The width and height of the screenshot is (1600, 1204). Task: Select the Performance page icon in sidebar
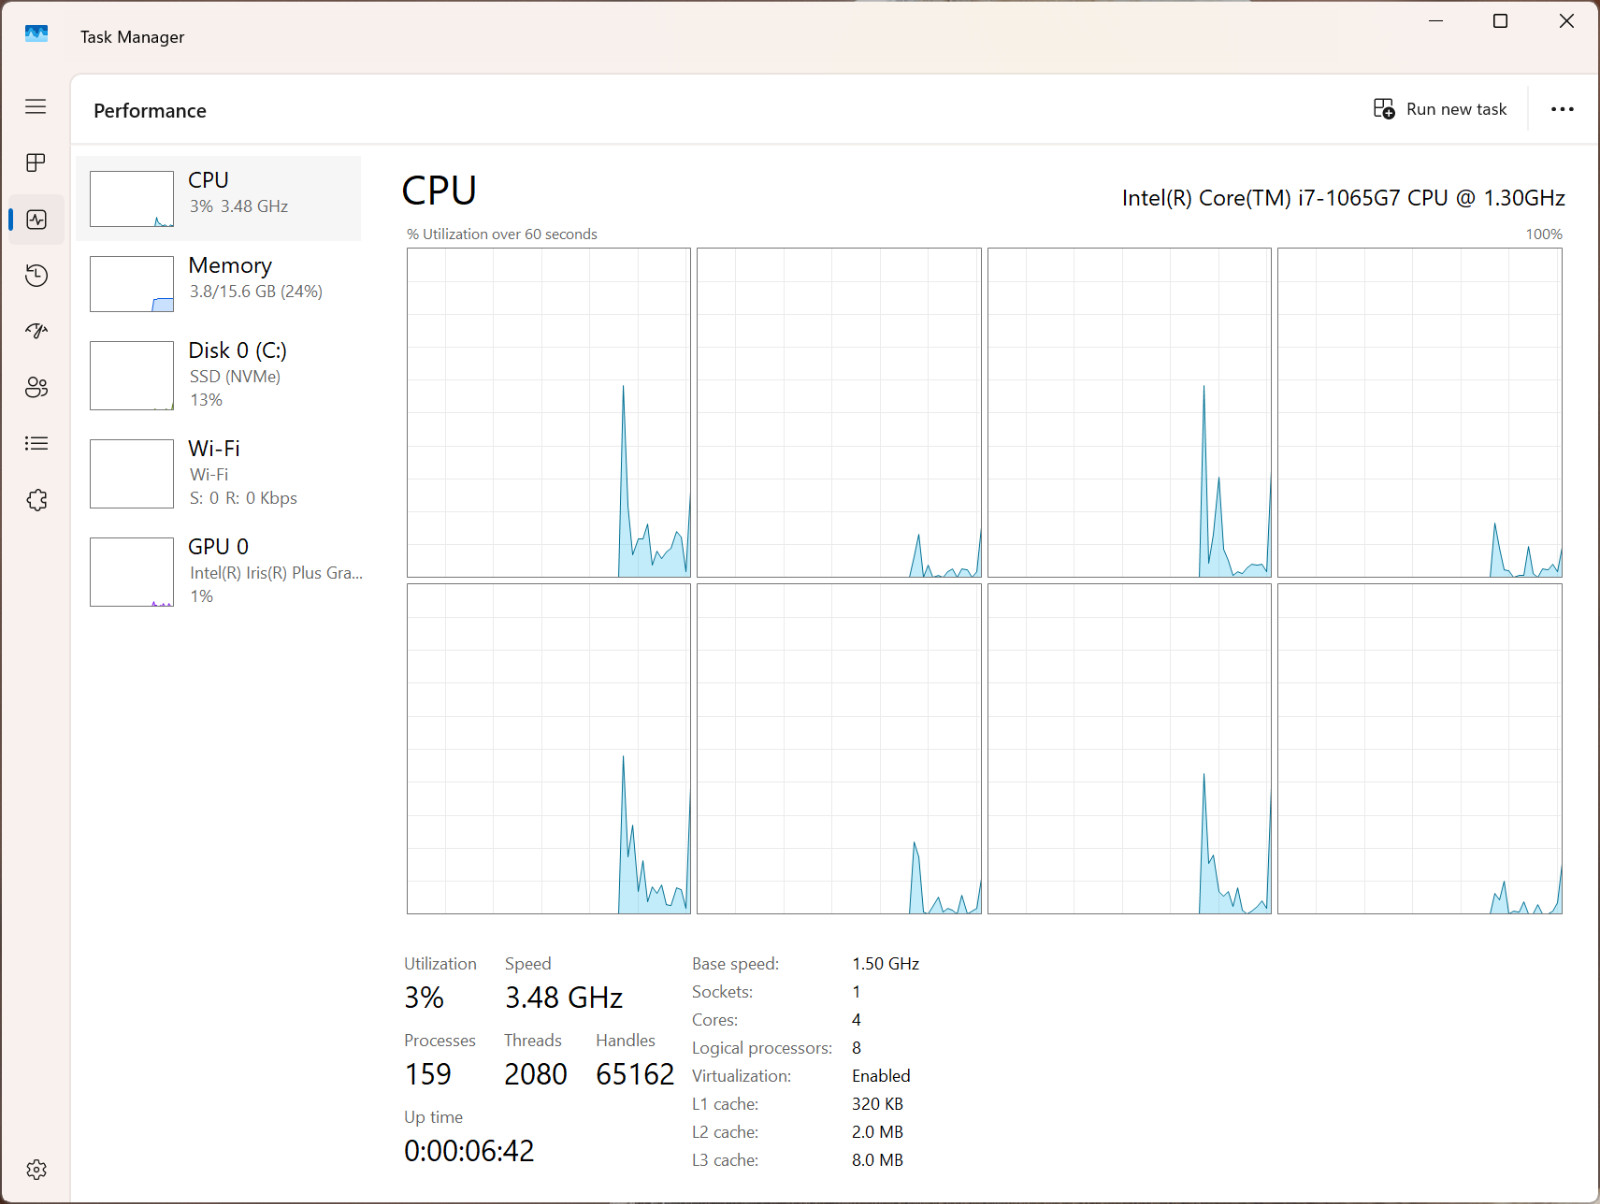pyautogui.click(x=36, y=219)
